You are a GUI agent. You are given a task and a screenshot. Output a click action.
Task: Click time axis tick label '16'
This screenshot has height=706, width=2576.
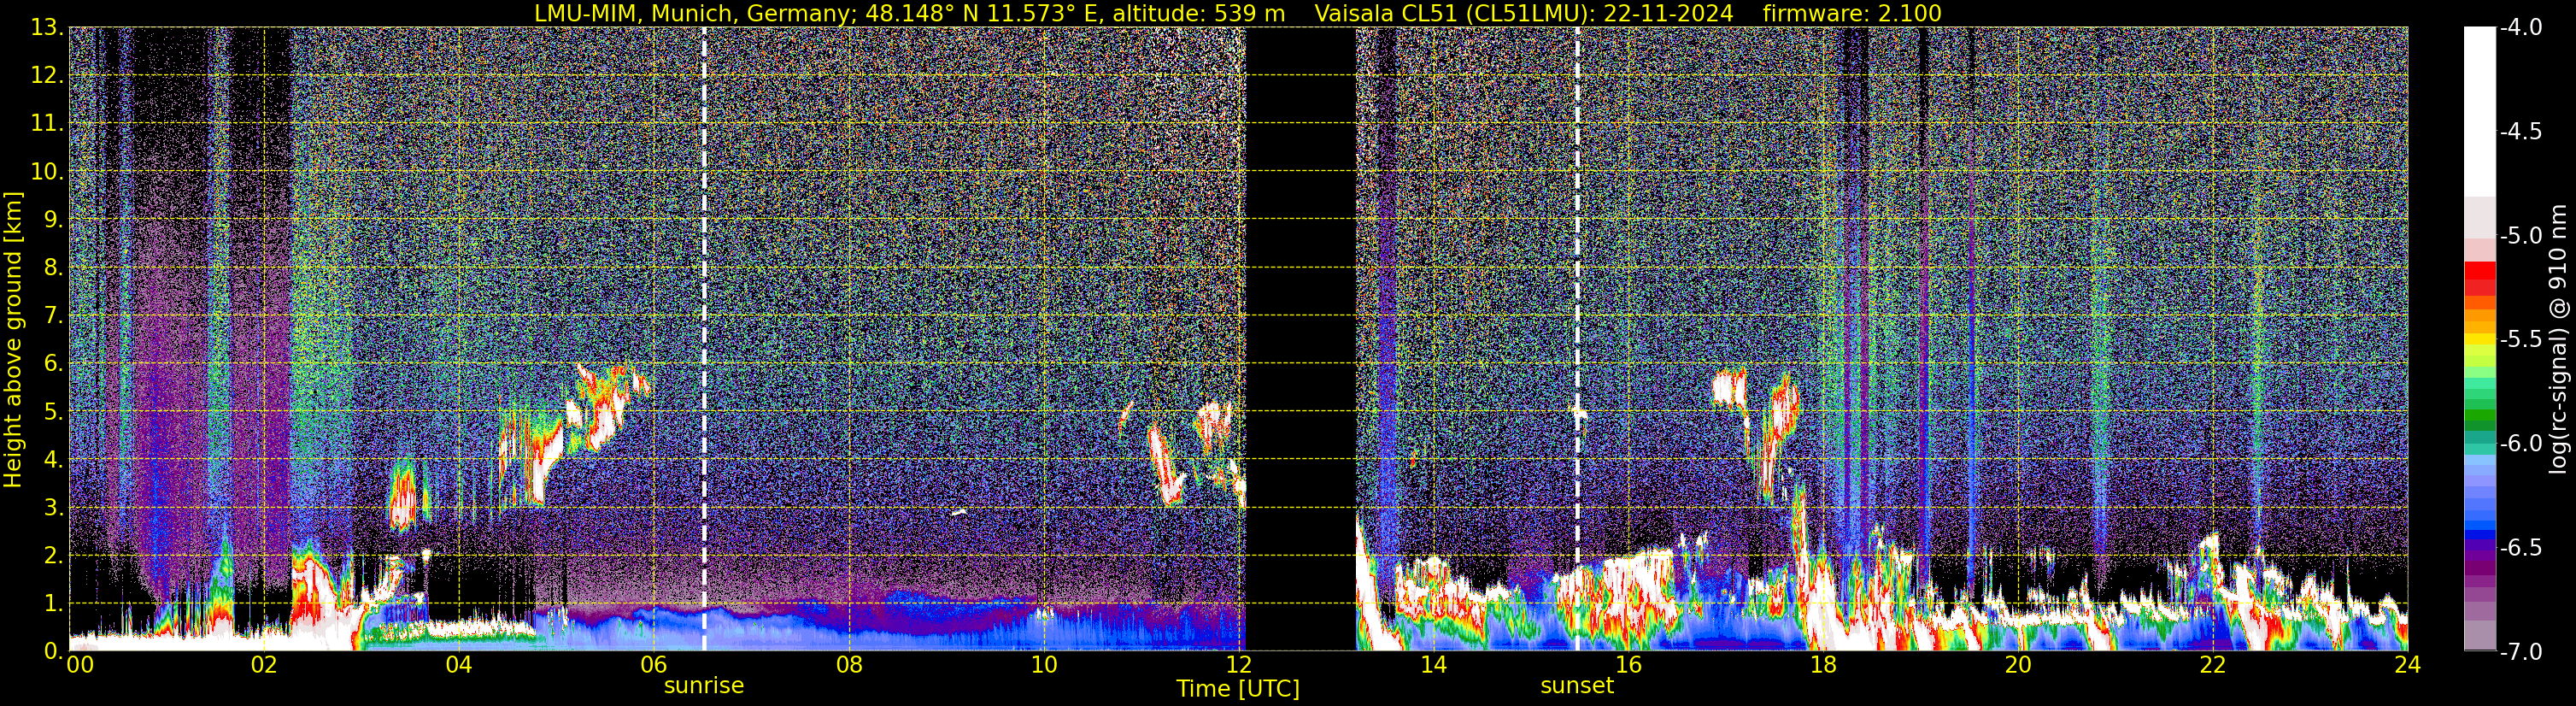tap(1628, 666)
